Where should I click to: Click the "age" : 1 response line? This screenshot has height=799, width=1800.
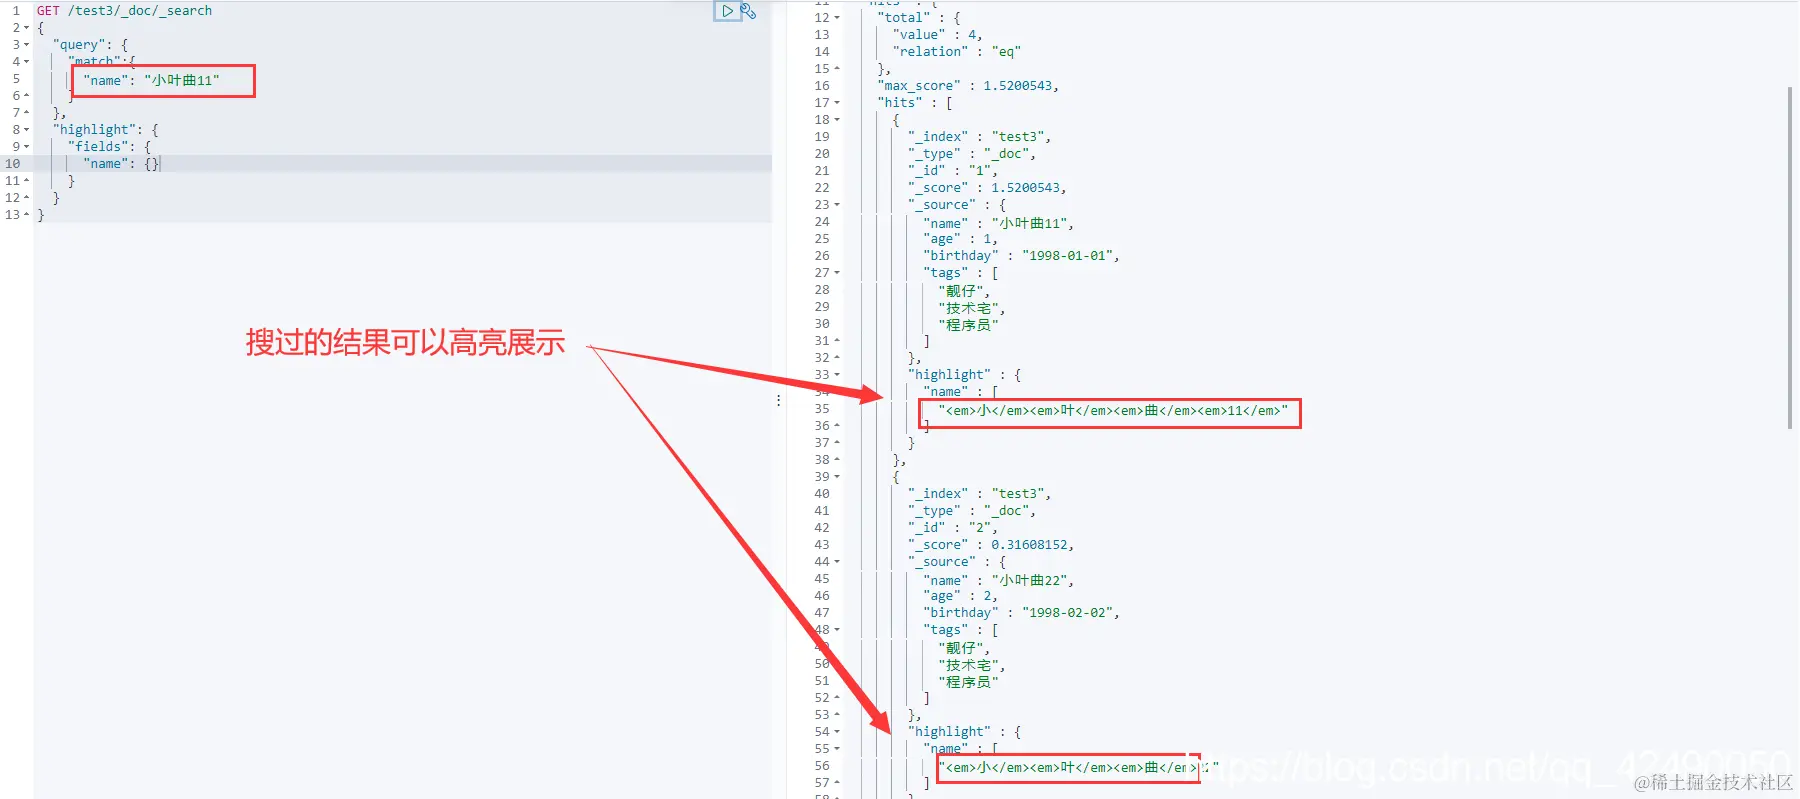(x=960, y=239)
